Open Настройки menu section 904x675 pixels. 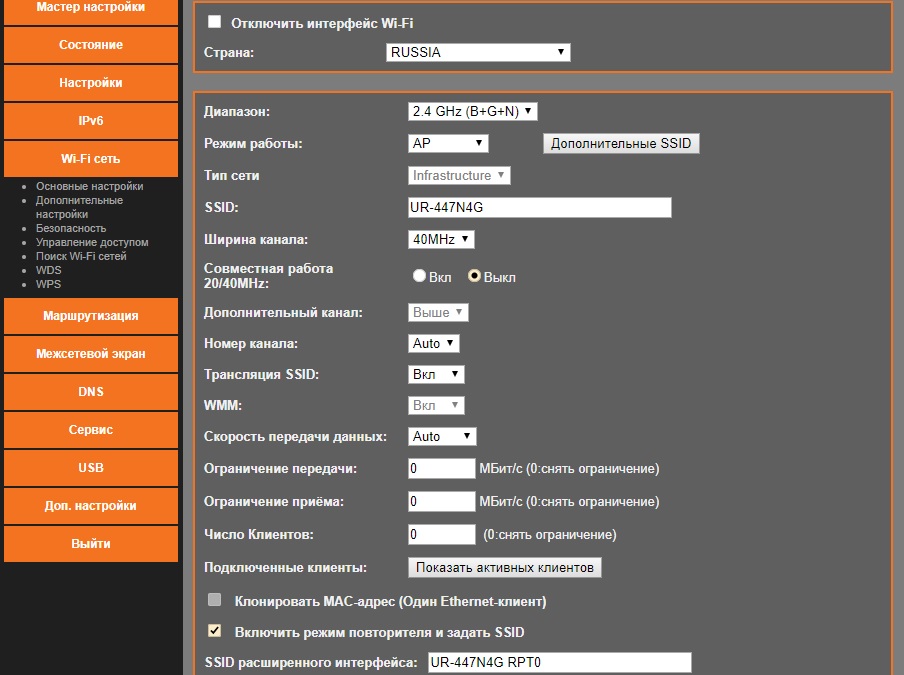point(91,83)
